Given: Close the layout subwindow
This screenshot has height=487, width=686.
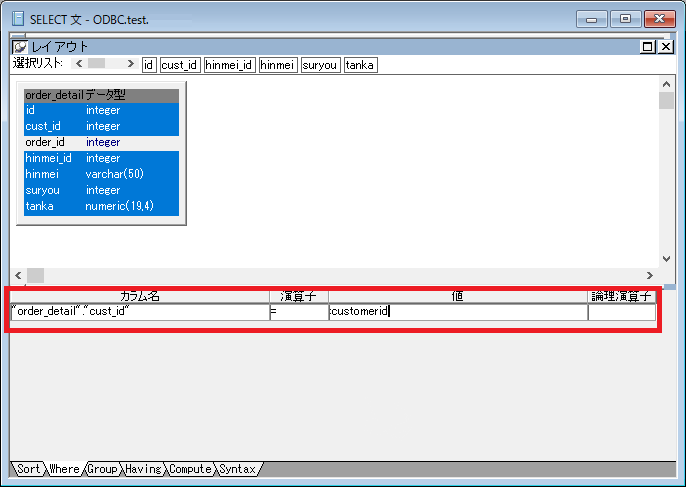Looking at the screenshot, I should [x=666, y=47].
